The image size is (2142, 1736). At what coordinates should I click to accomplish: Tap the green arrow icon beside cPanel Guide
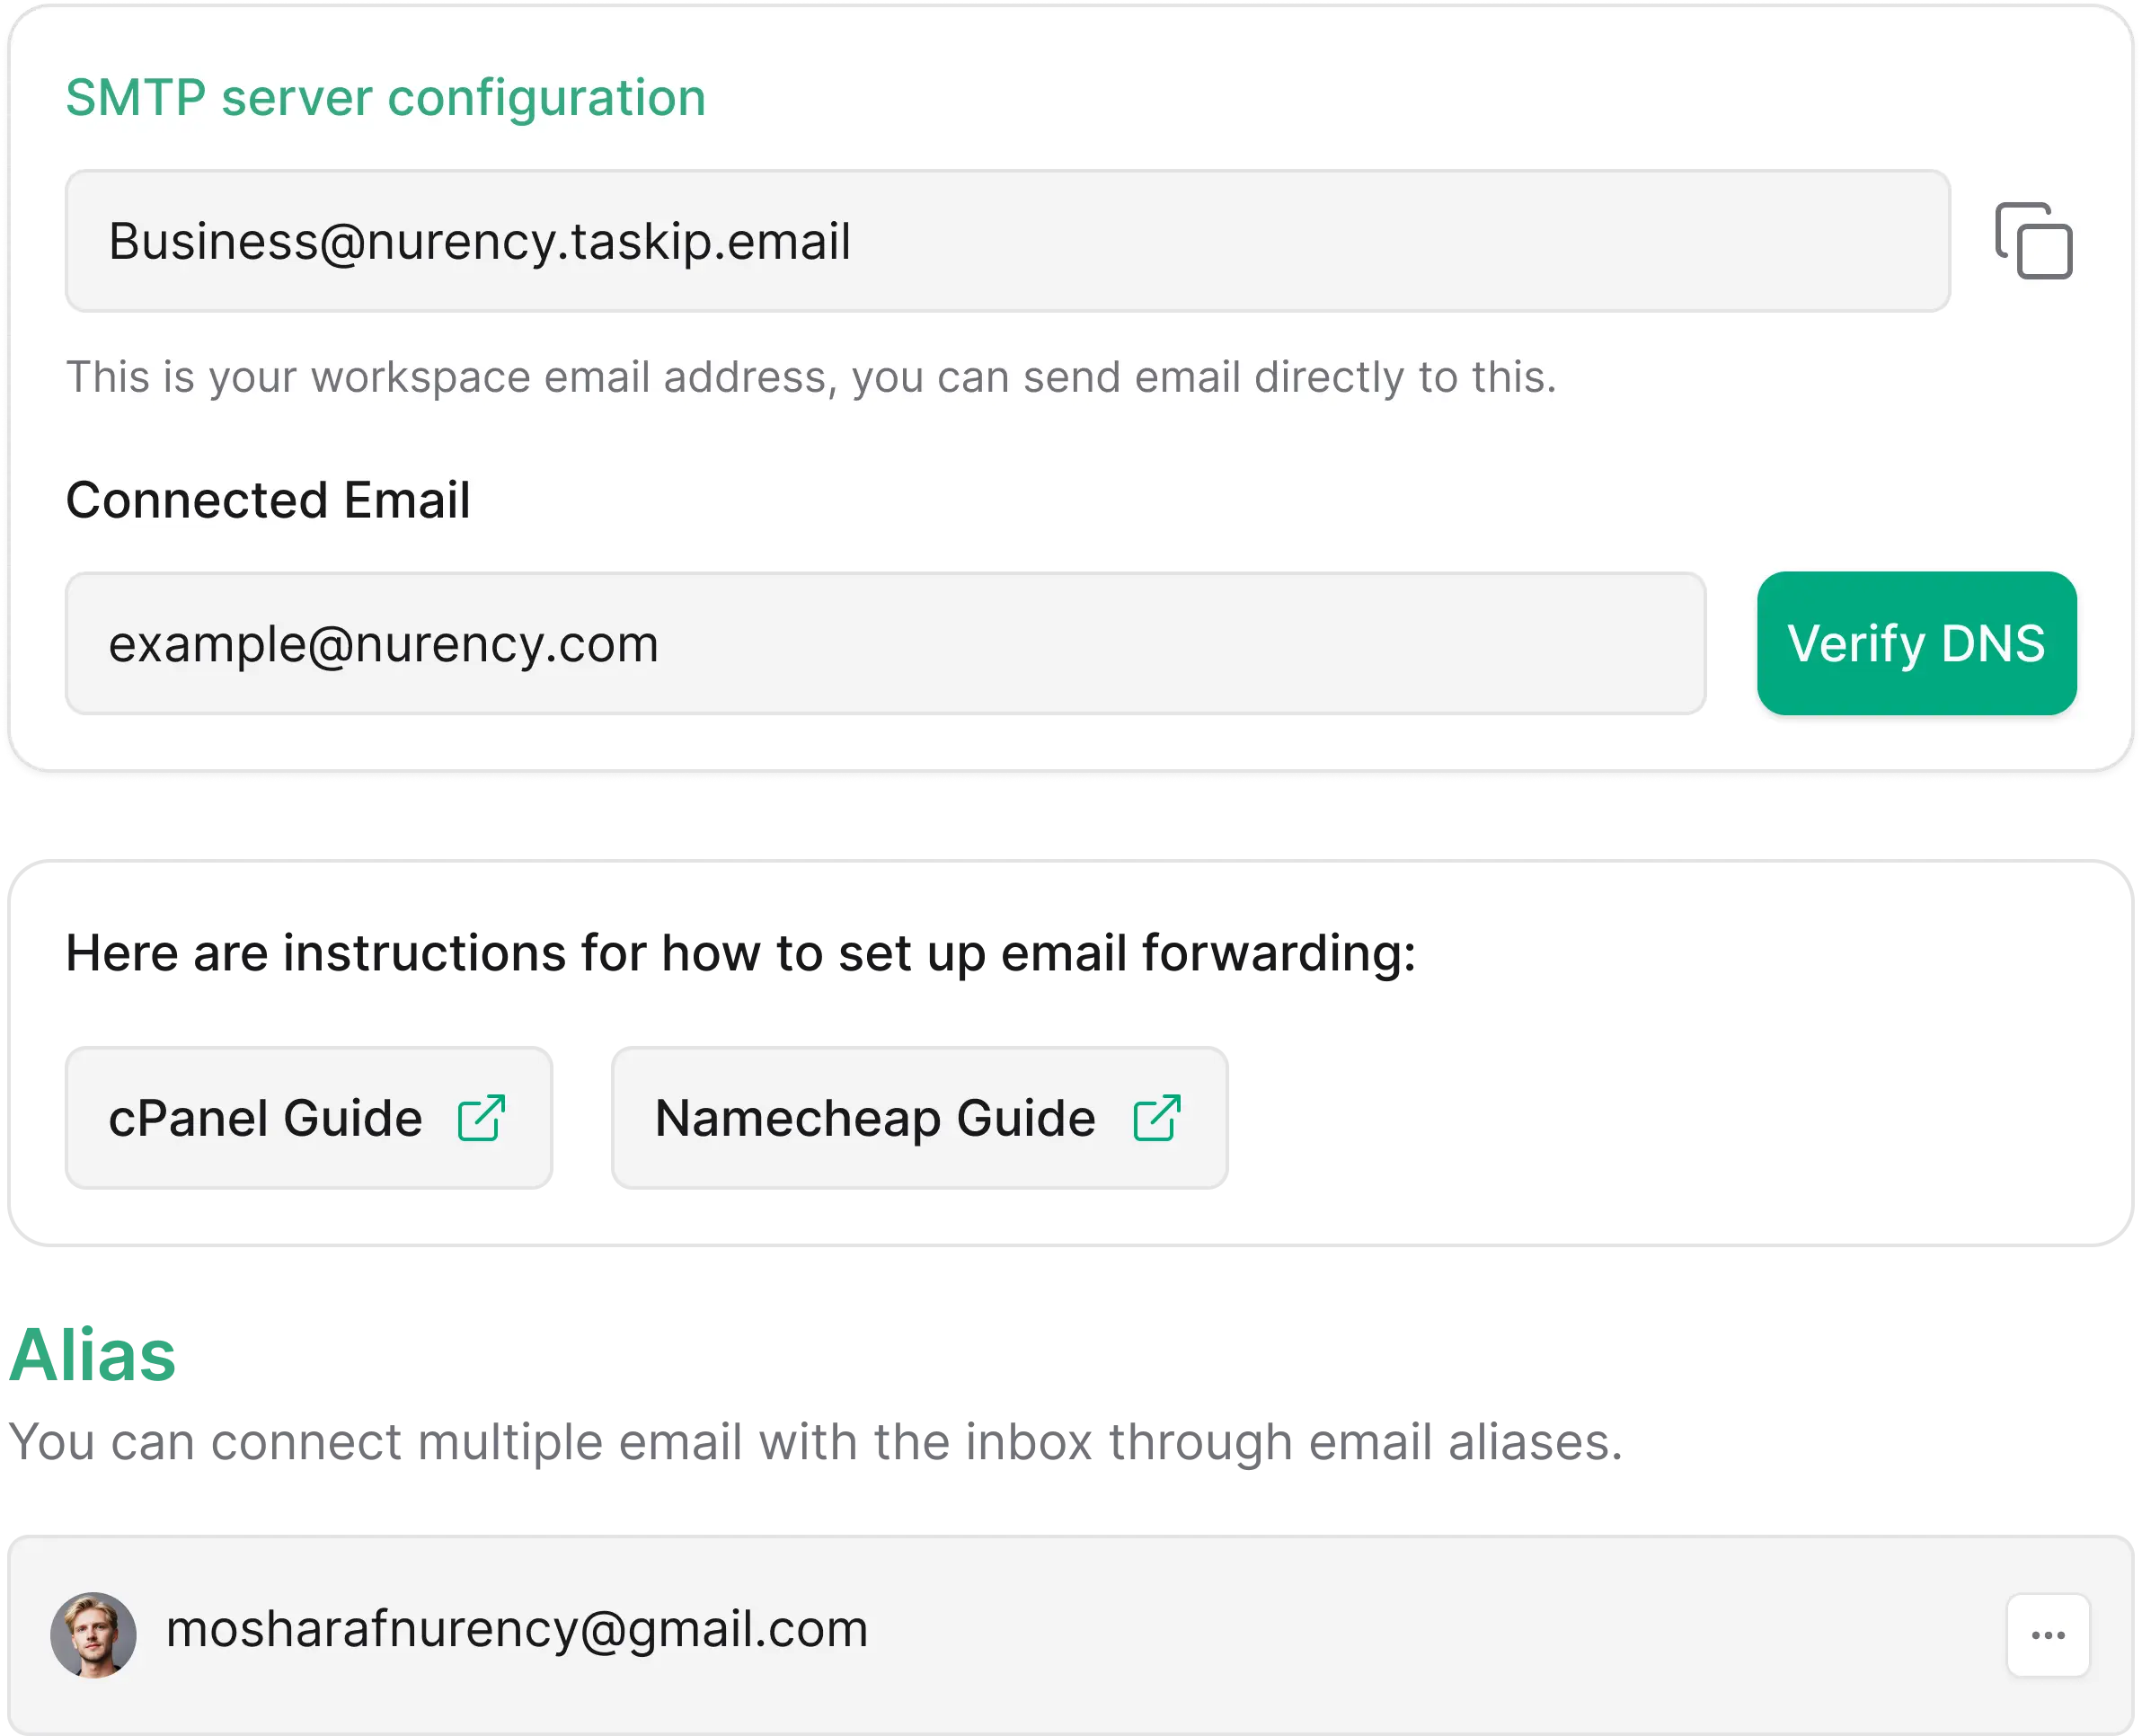point(486,1117)
